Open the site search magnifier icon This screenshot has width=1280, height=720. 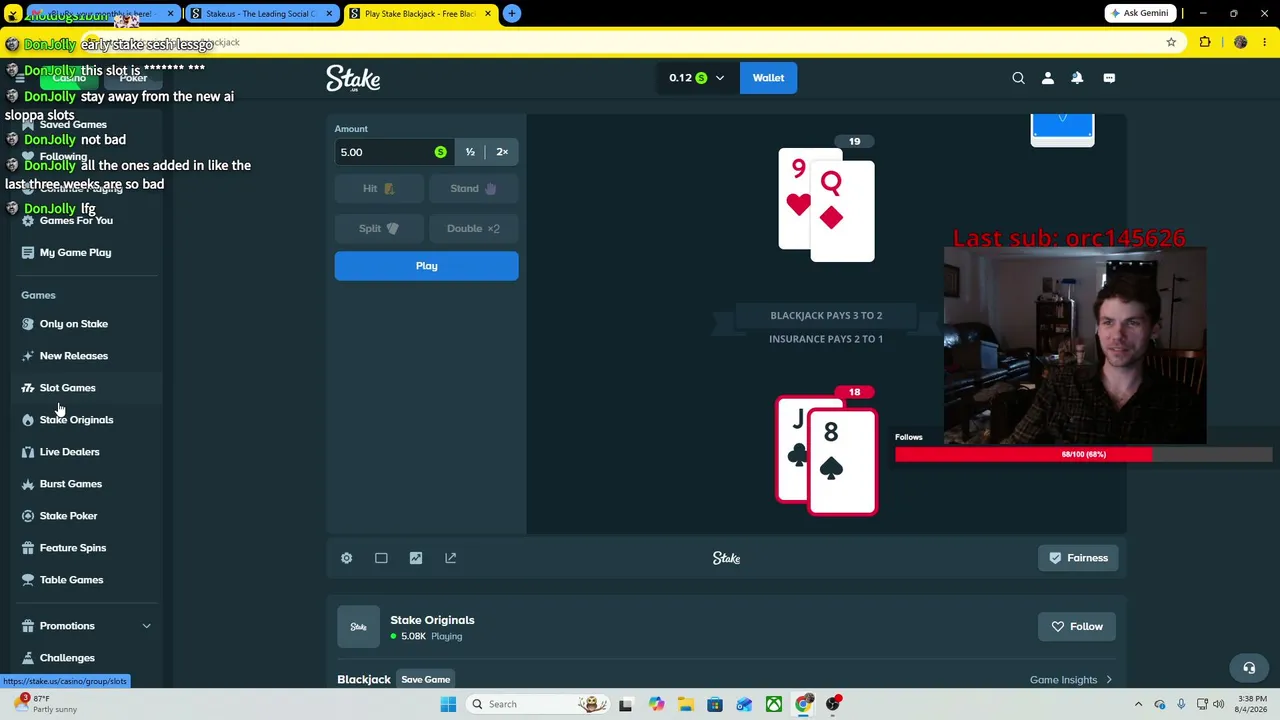(1018, 78)
